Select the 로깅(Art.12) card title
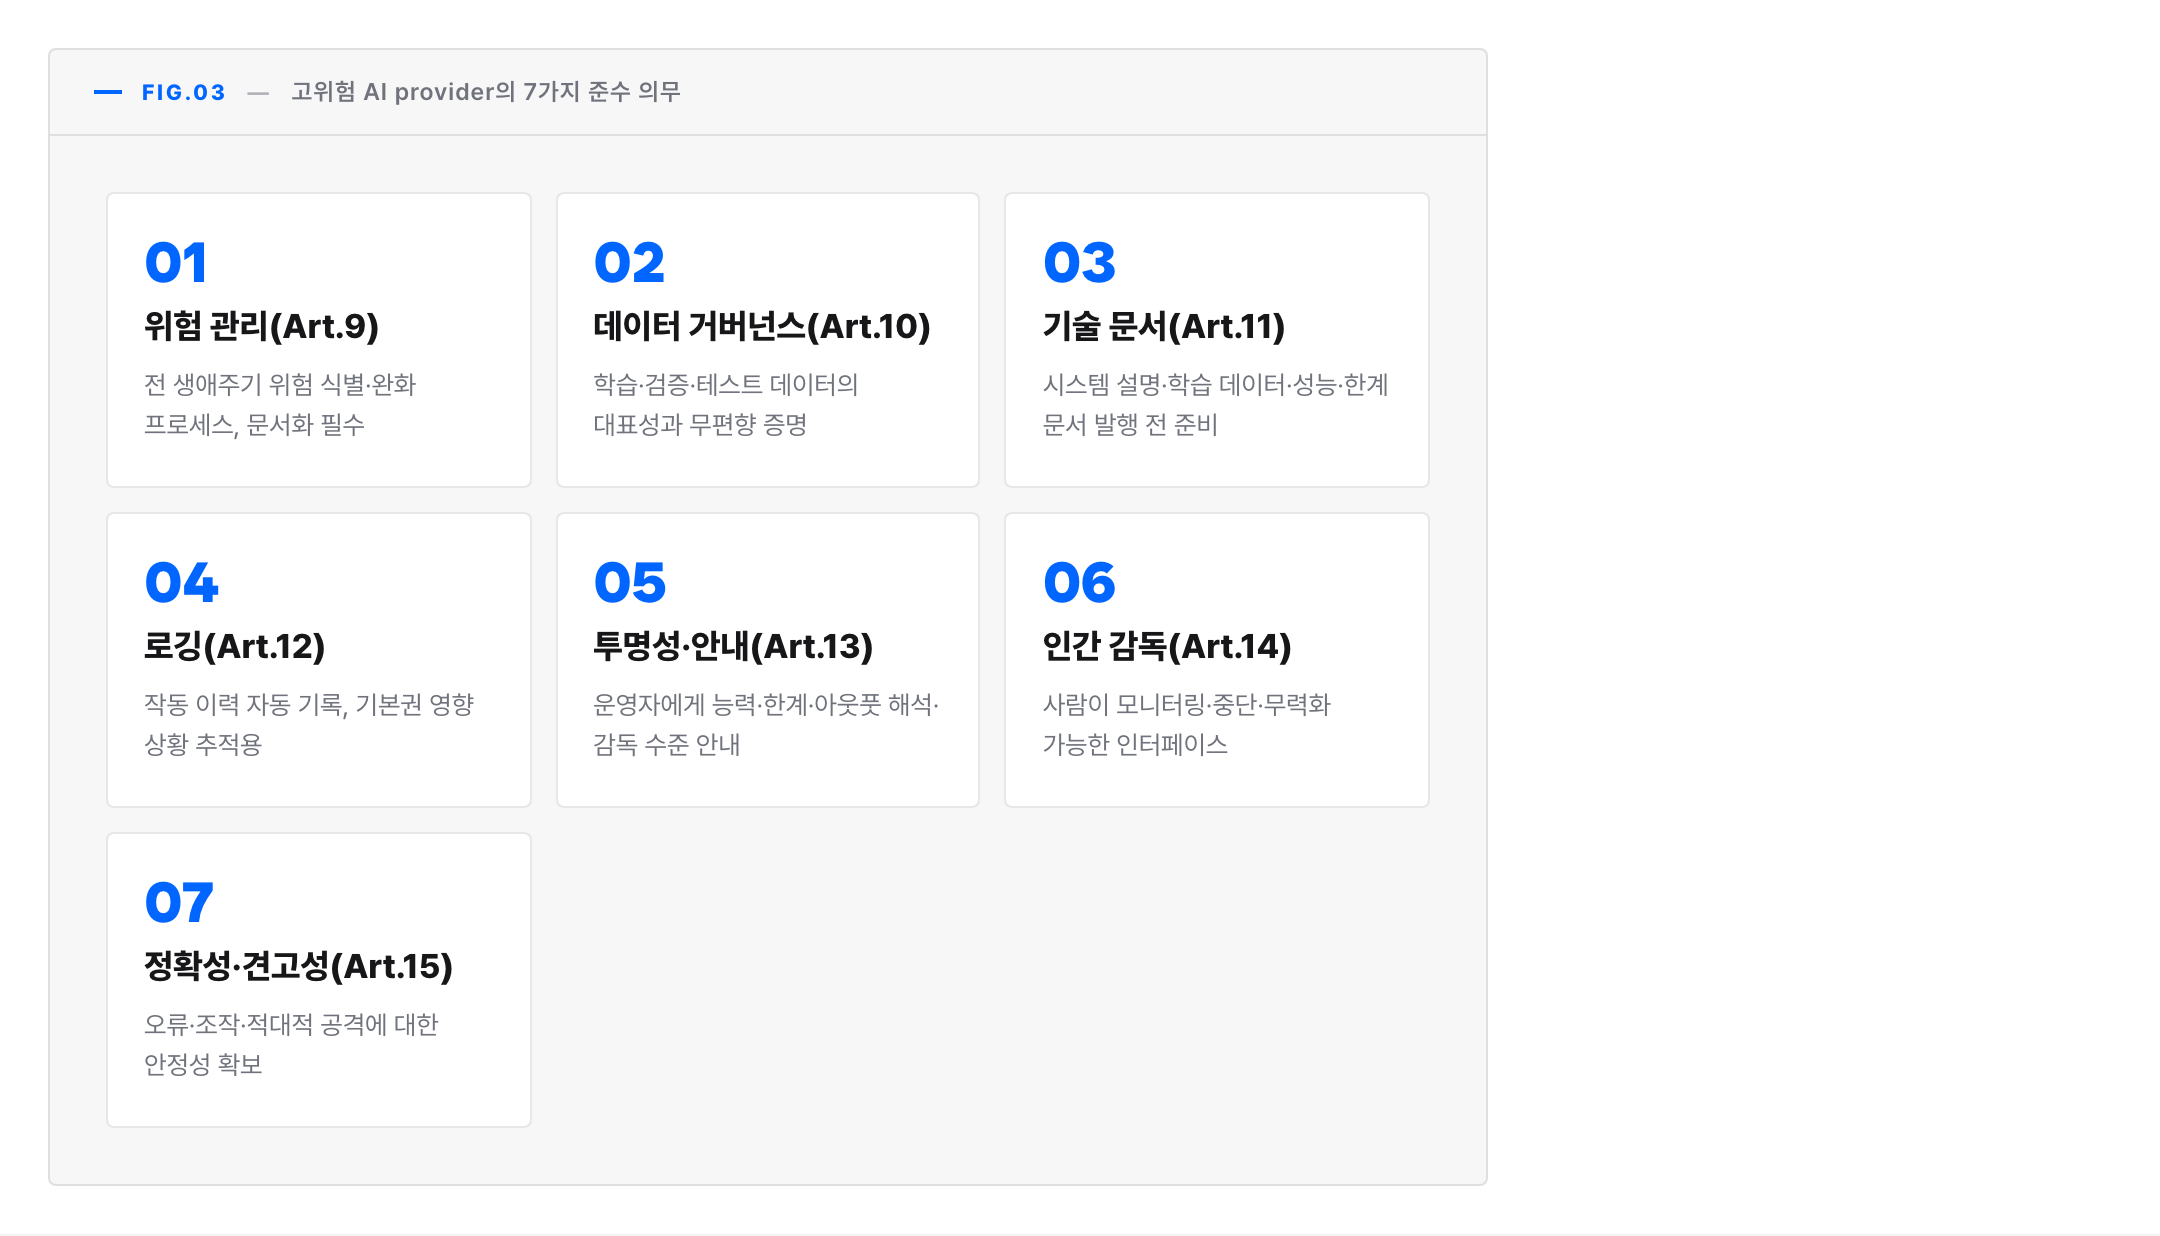 [x=235, y=646]
